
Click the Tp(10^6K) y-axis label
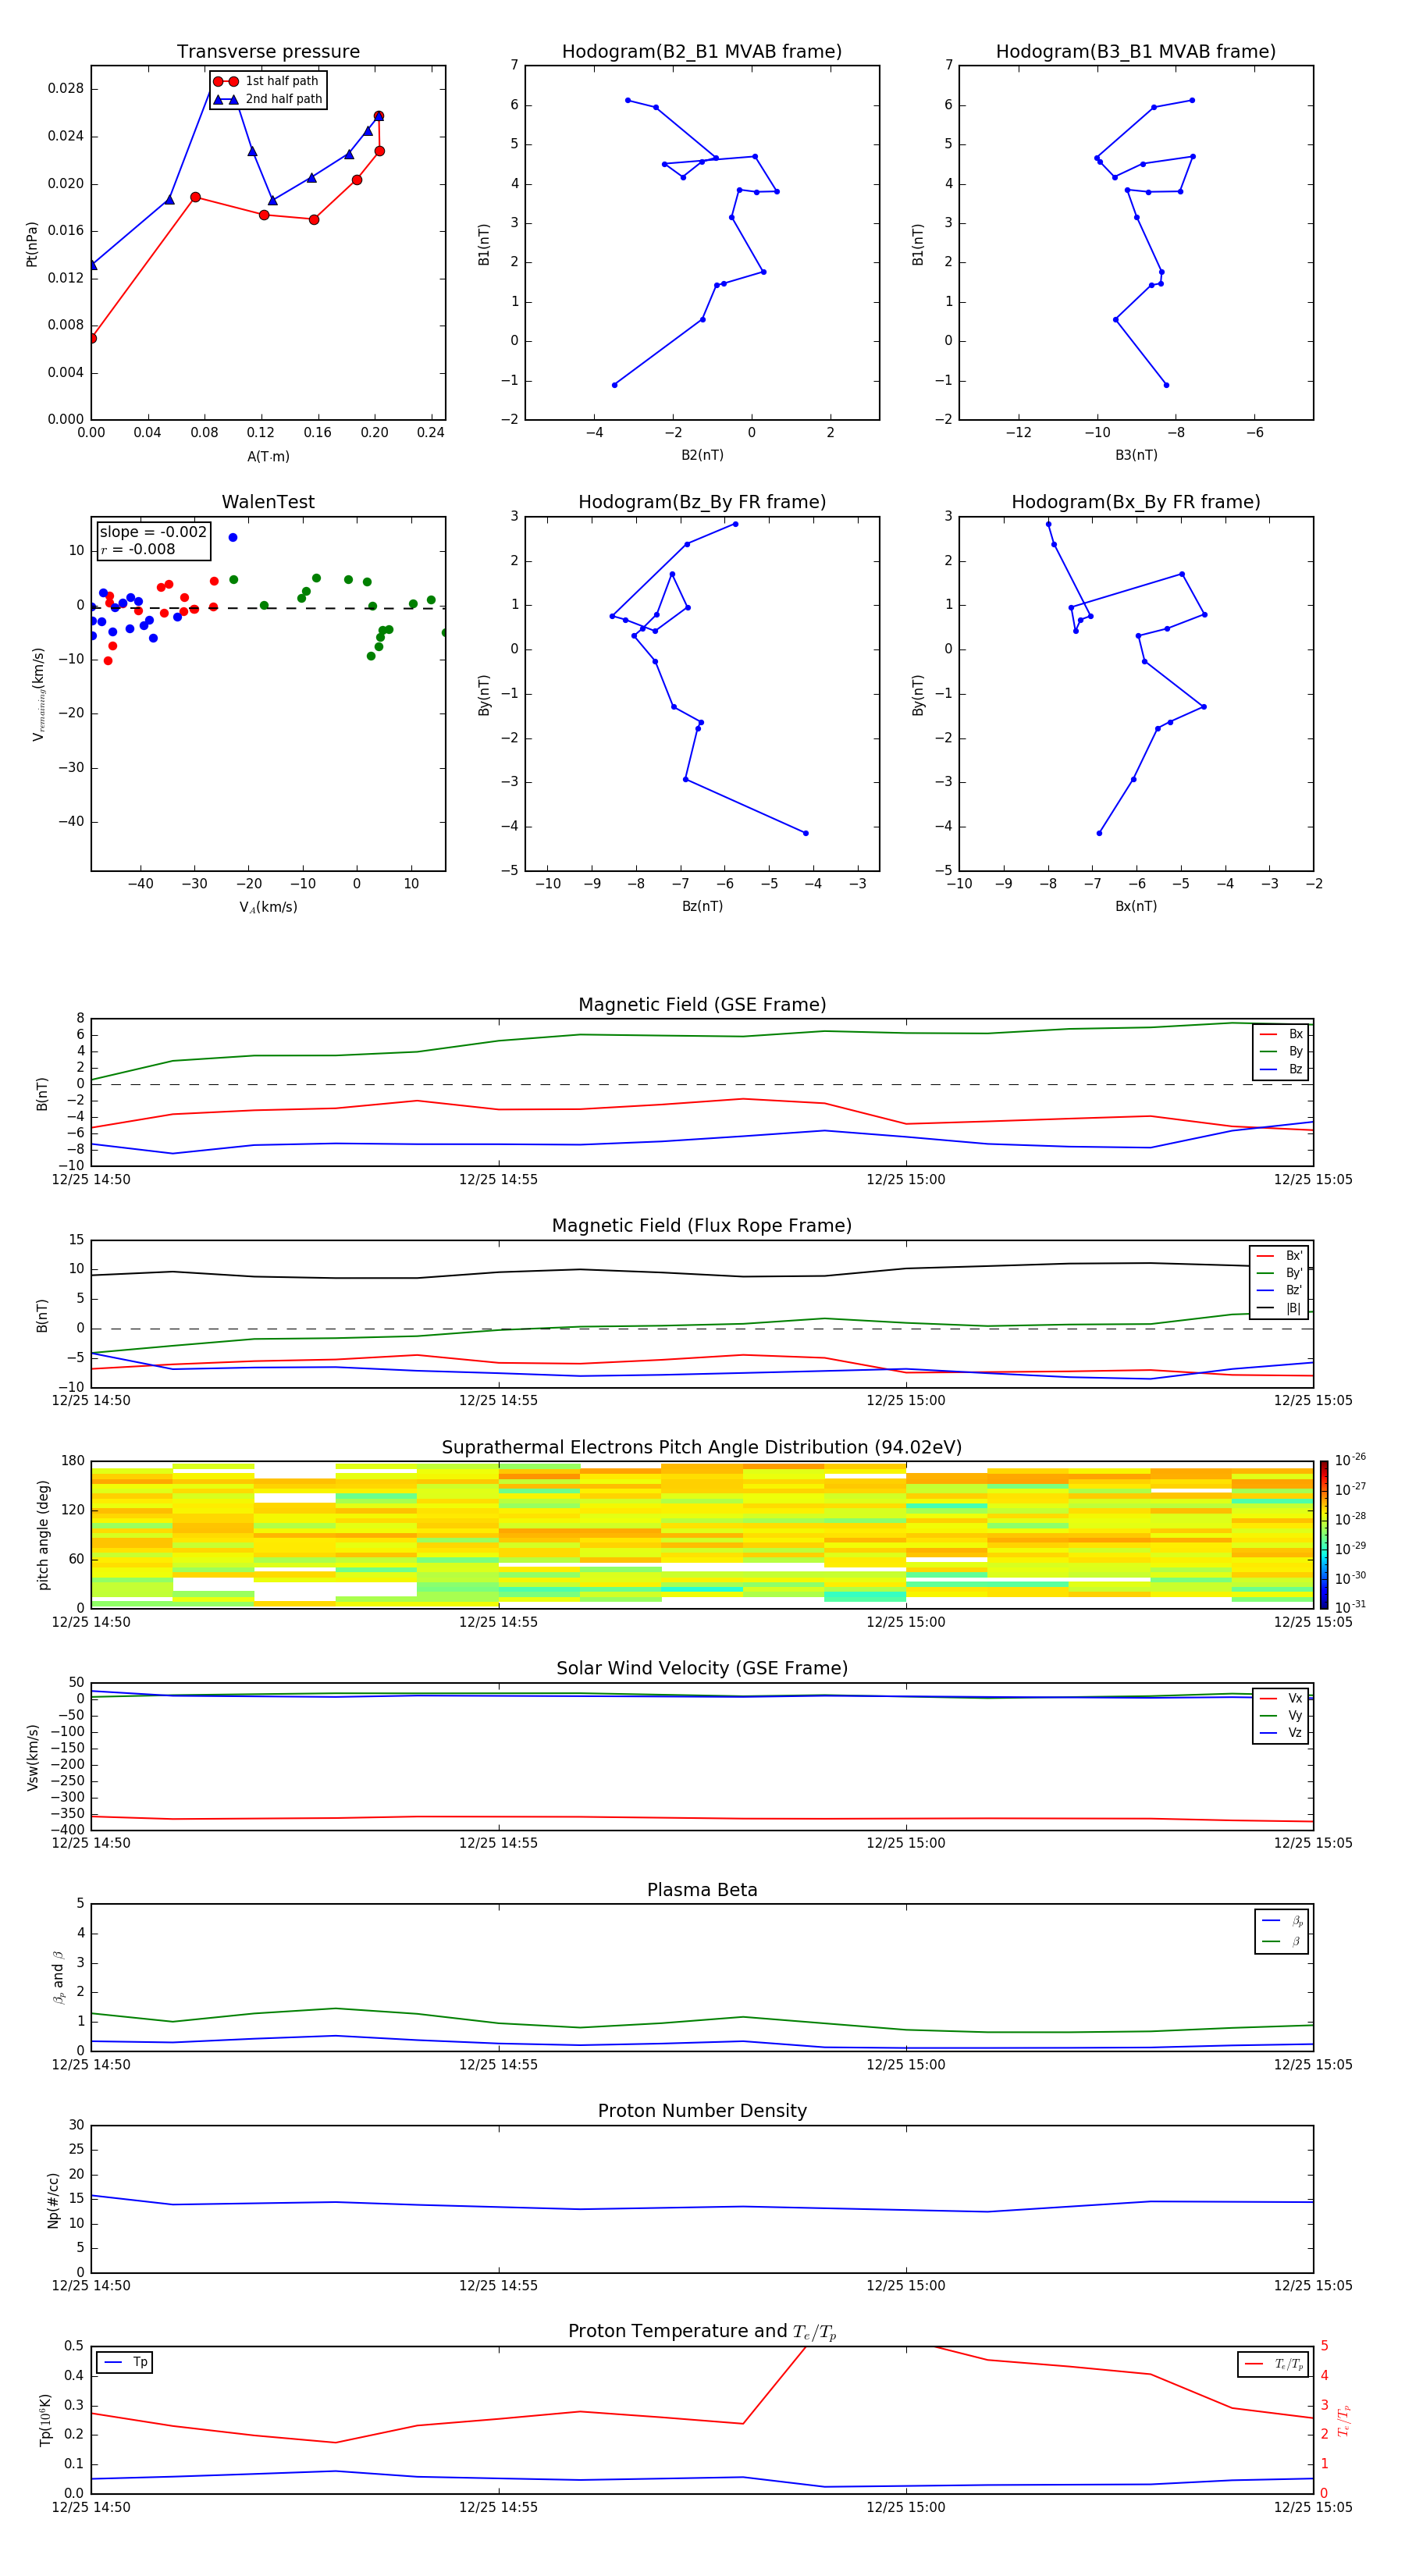pos(45,2421)
